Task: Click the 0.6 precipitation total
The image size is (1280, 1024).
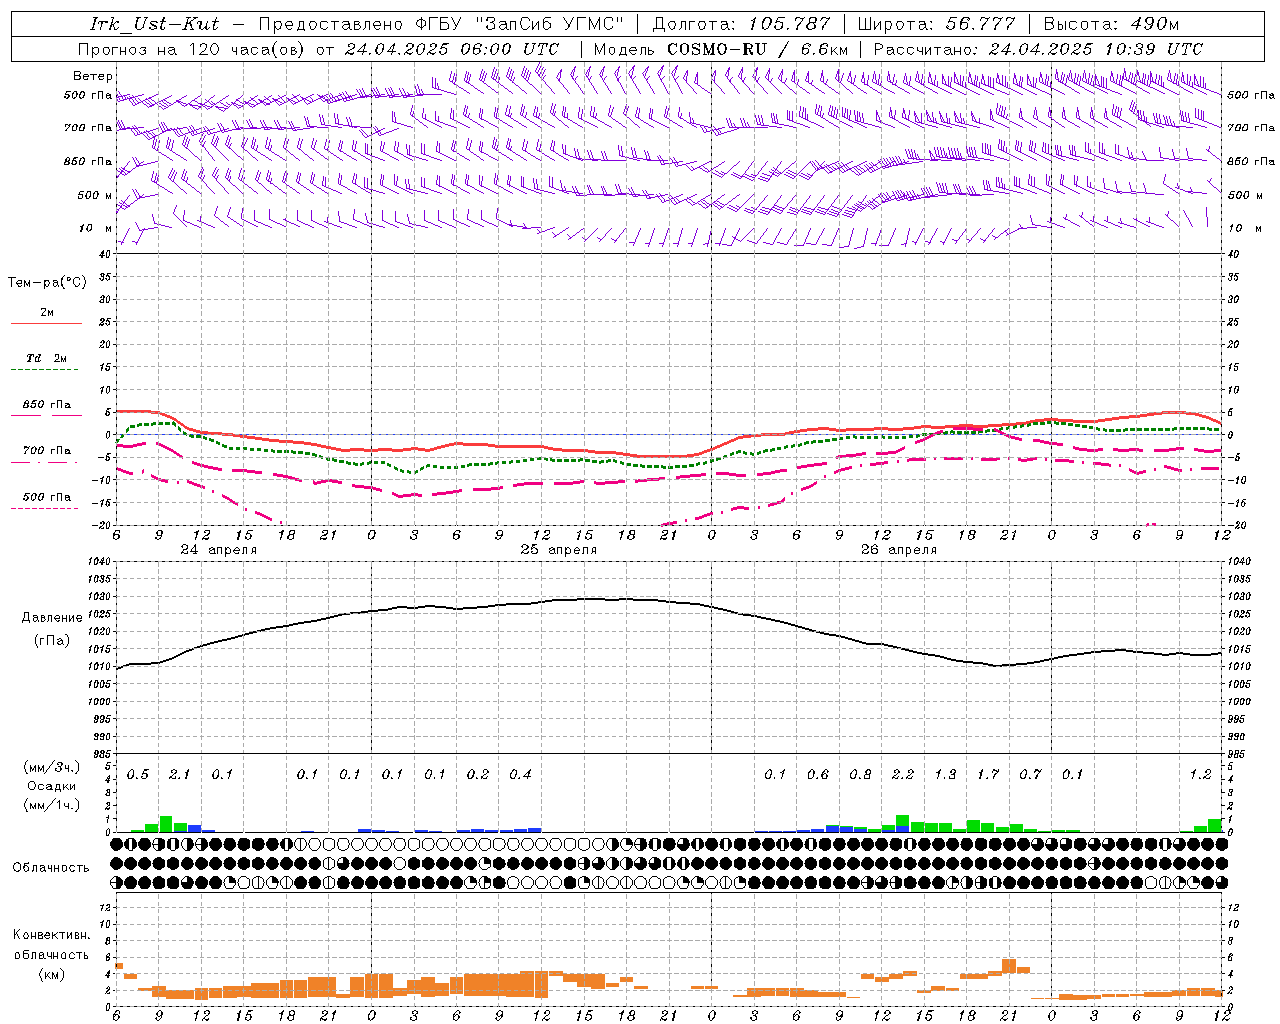Action: click(818, 775)
